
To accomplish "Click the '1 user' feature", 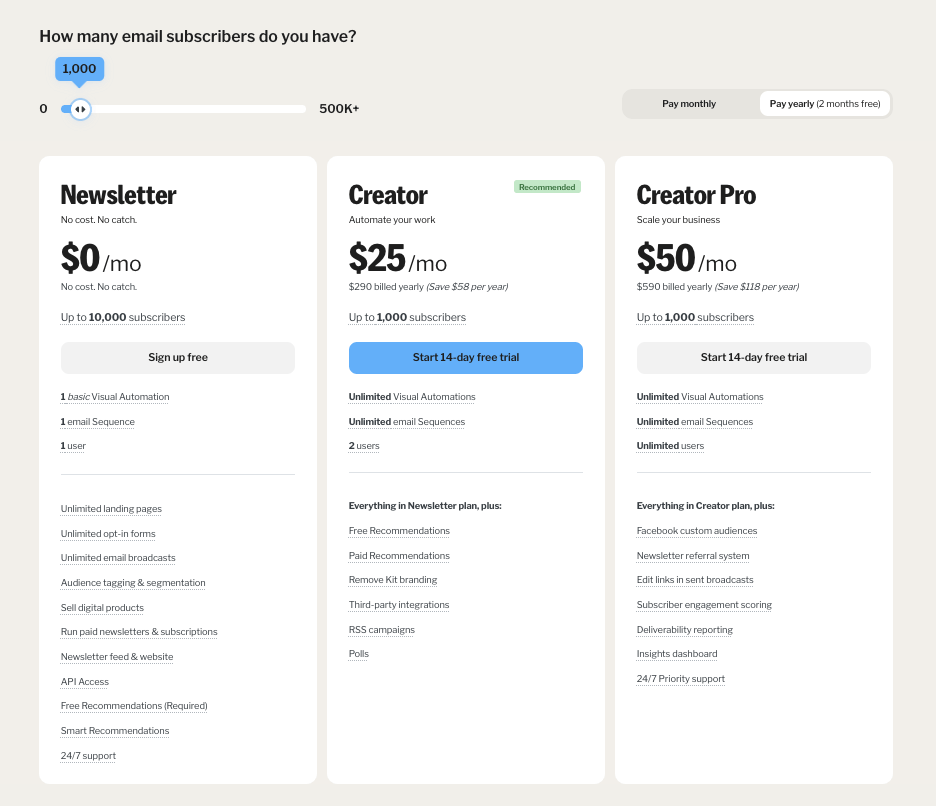I will [73, 446].
